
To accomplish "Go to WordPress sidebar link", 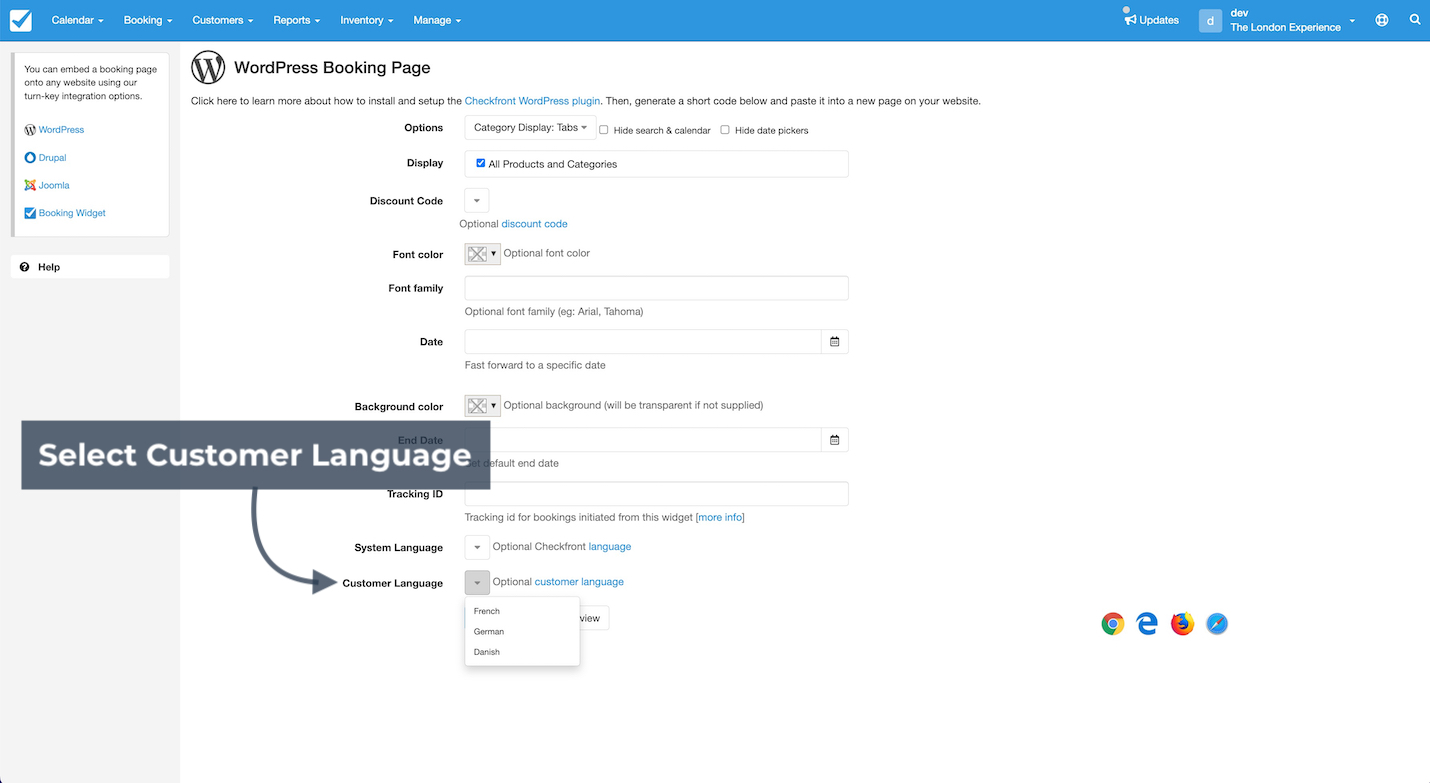I will tap(61, 130).
